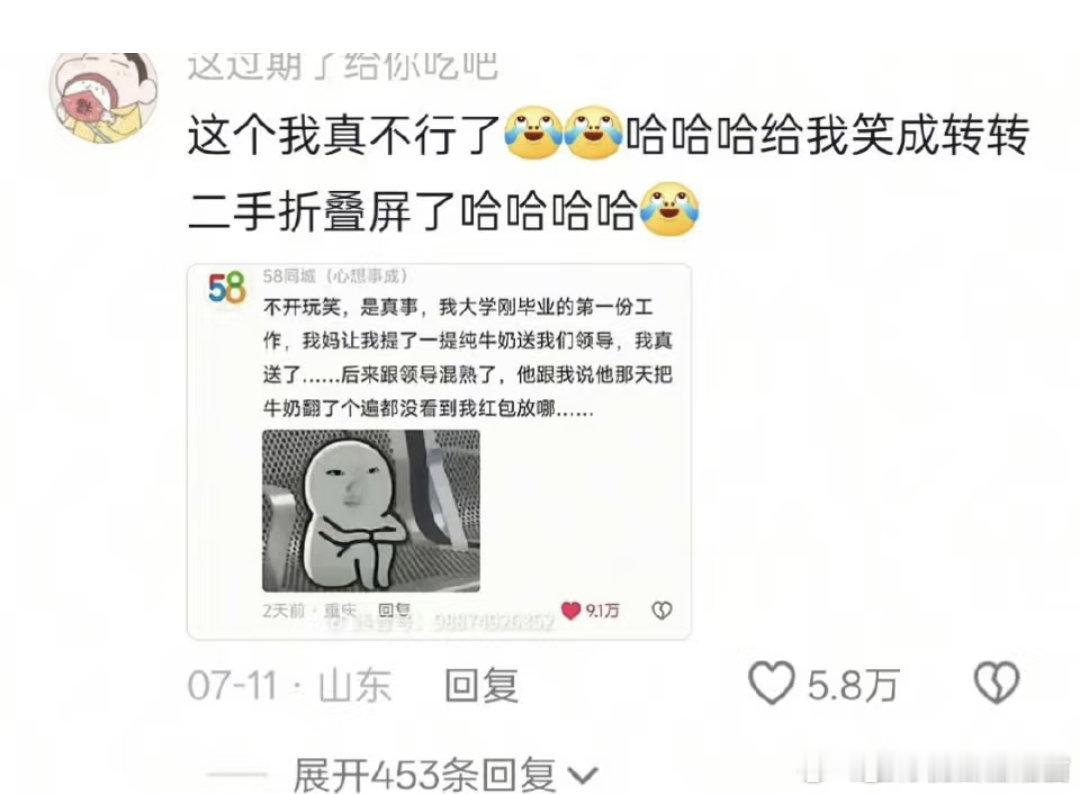View the crouching meme figure picture

[x=371, y=510]
